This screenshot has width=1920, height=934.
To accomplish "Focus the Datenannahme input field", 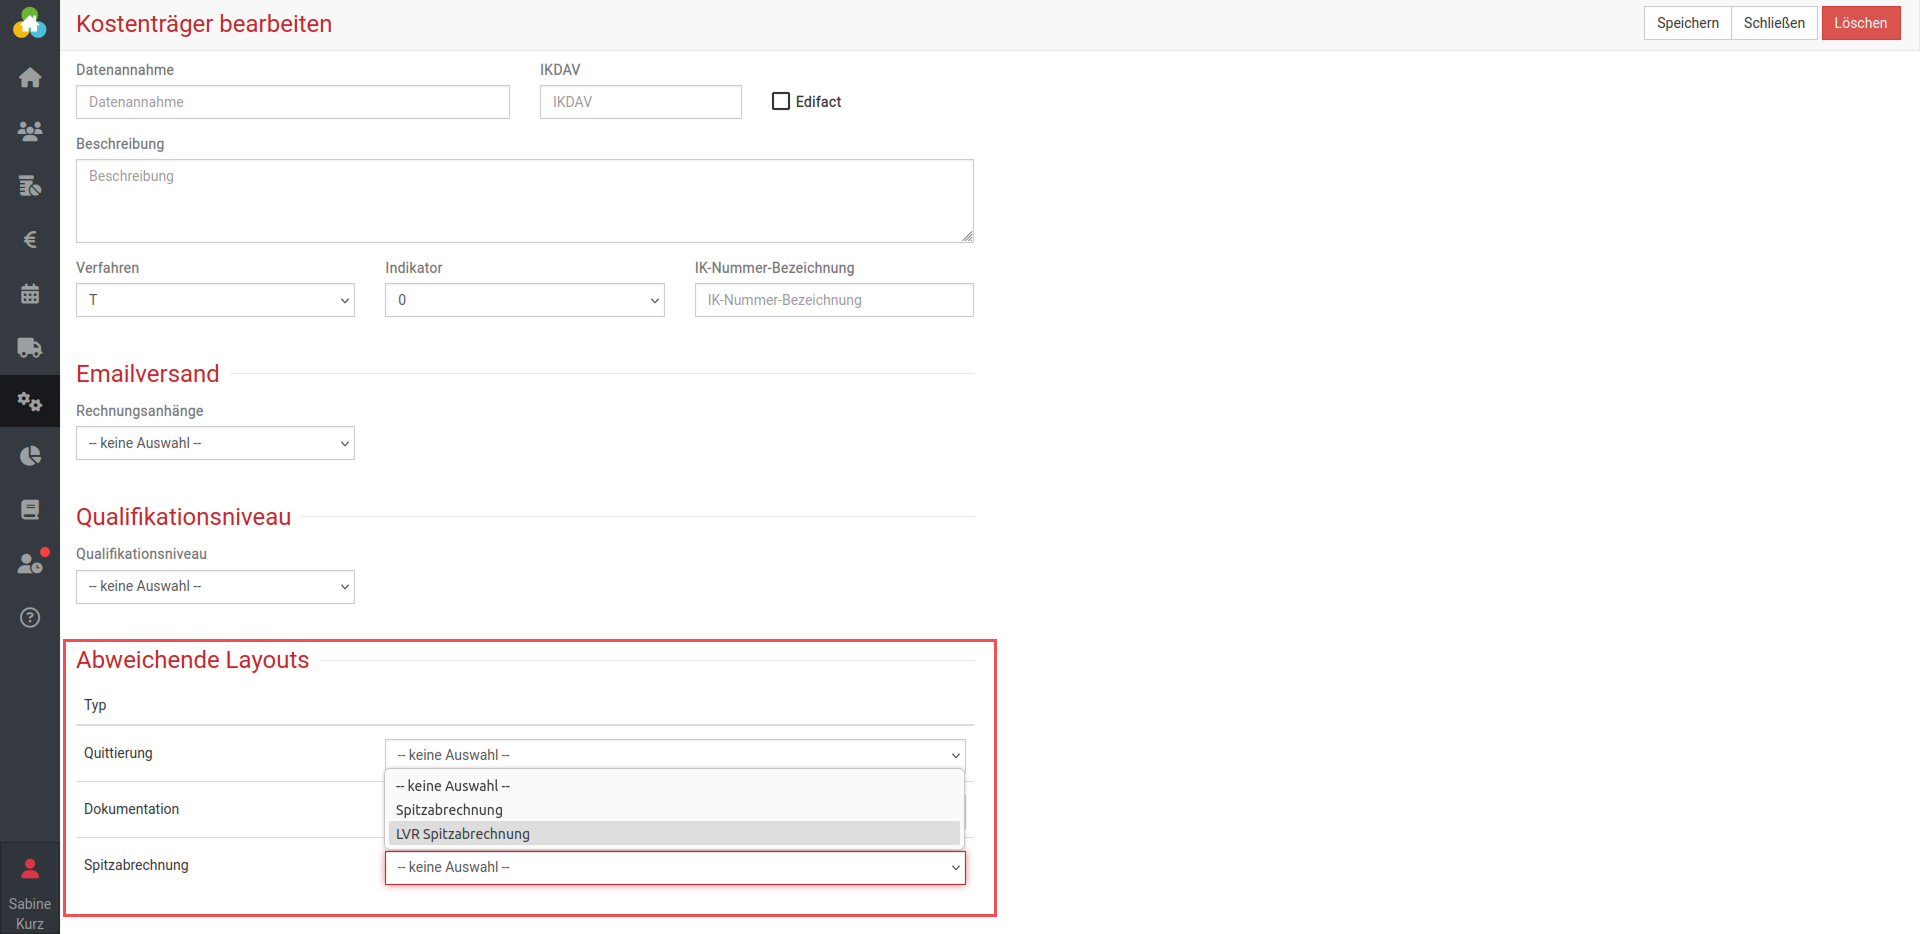I will [293, 102].
